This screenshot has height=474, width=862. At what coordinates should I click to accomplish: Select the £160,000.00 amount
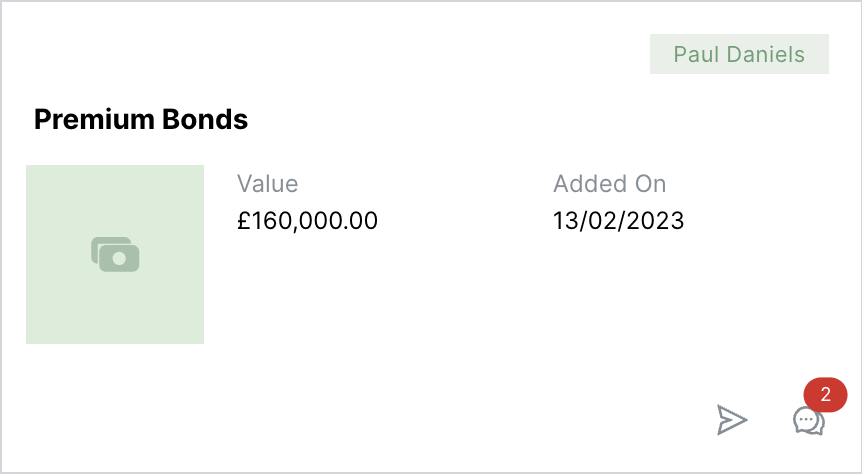pos(307,220)
